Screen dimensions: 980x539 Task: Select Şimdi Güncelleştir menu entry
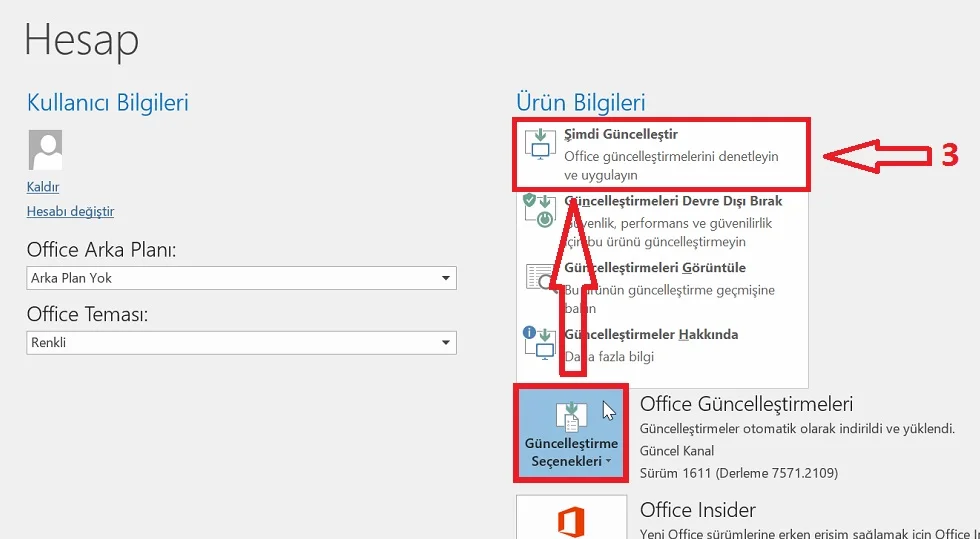[x=662, y=154]
